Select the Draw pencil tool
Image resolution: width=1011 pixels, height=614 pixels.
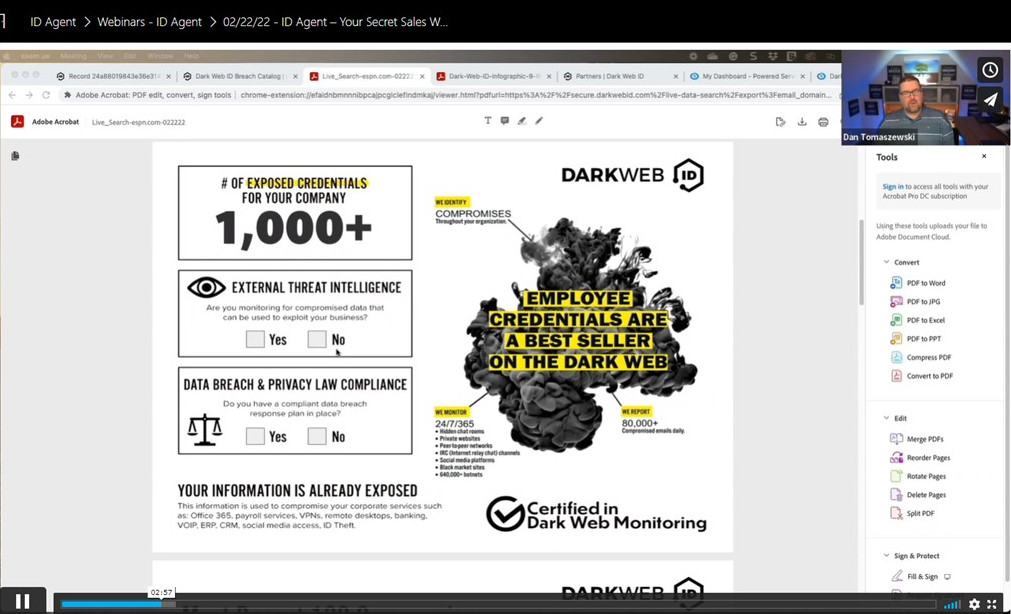[x=539, y=121]
